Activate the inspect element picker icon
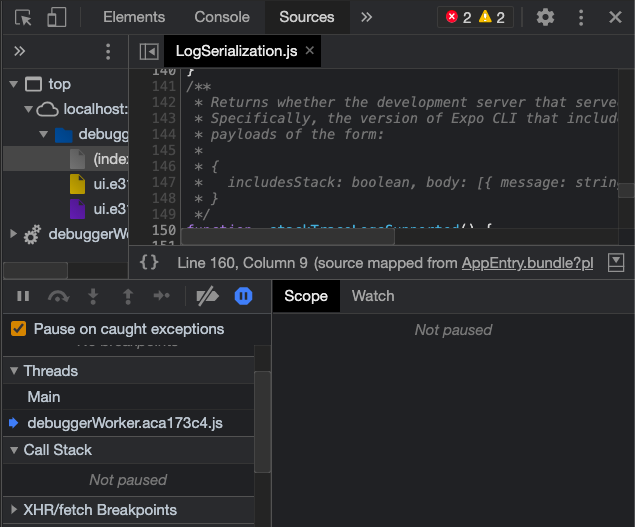The height and width of the screenshot is (527, 635). [23, 17]
